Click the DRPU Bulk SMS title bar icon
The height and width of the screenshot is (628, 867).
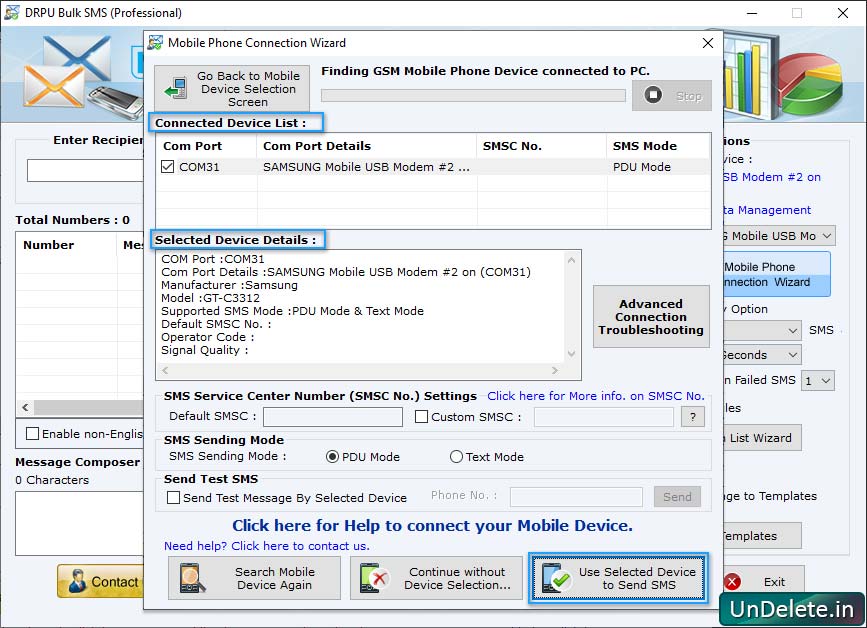[11, 12]
